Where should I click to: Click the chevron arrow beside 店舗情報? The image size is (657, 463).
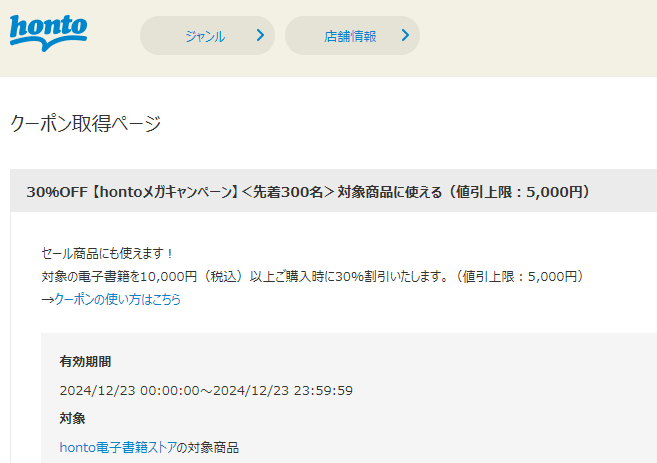pos(405,35)
